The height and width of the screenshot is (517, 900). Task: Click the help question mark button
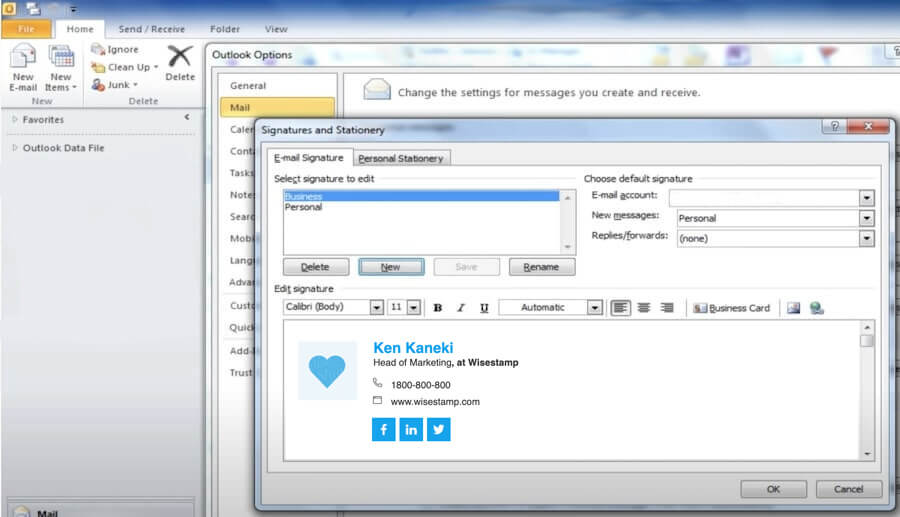[835, 126]
